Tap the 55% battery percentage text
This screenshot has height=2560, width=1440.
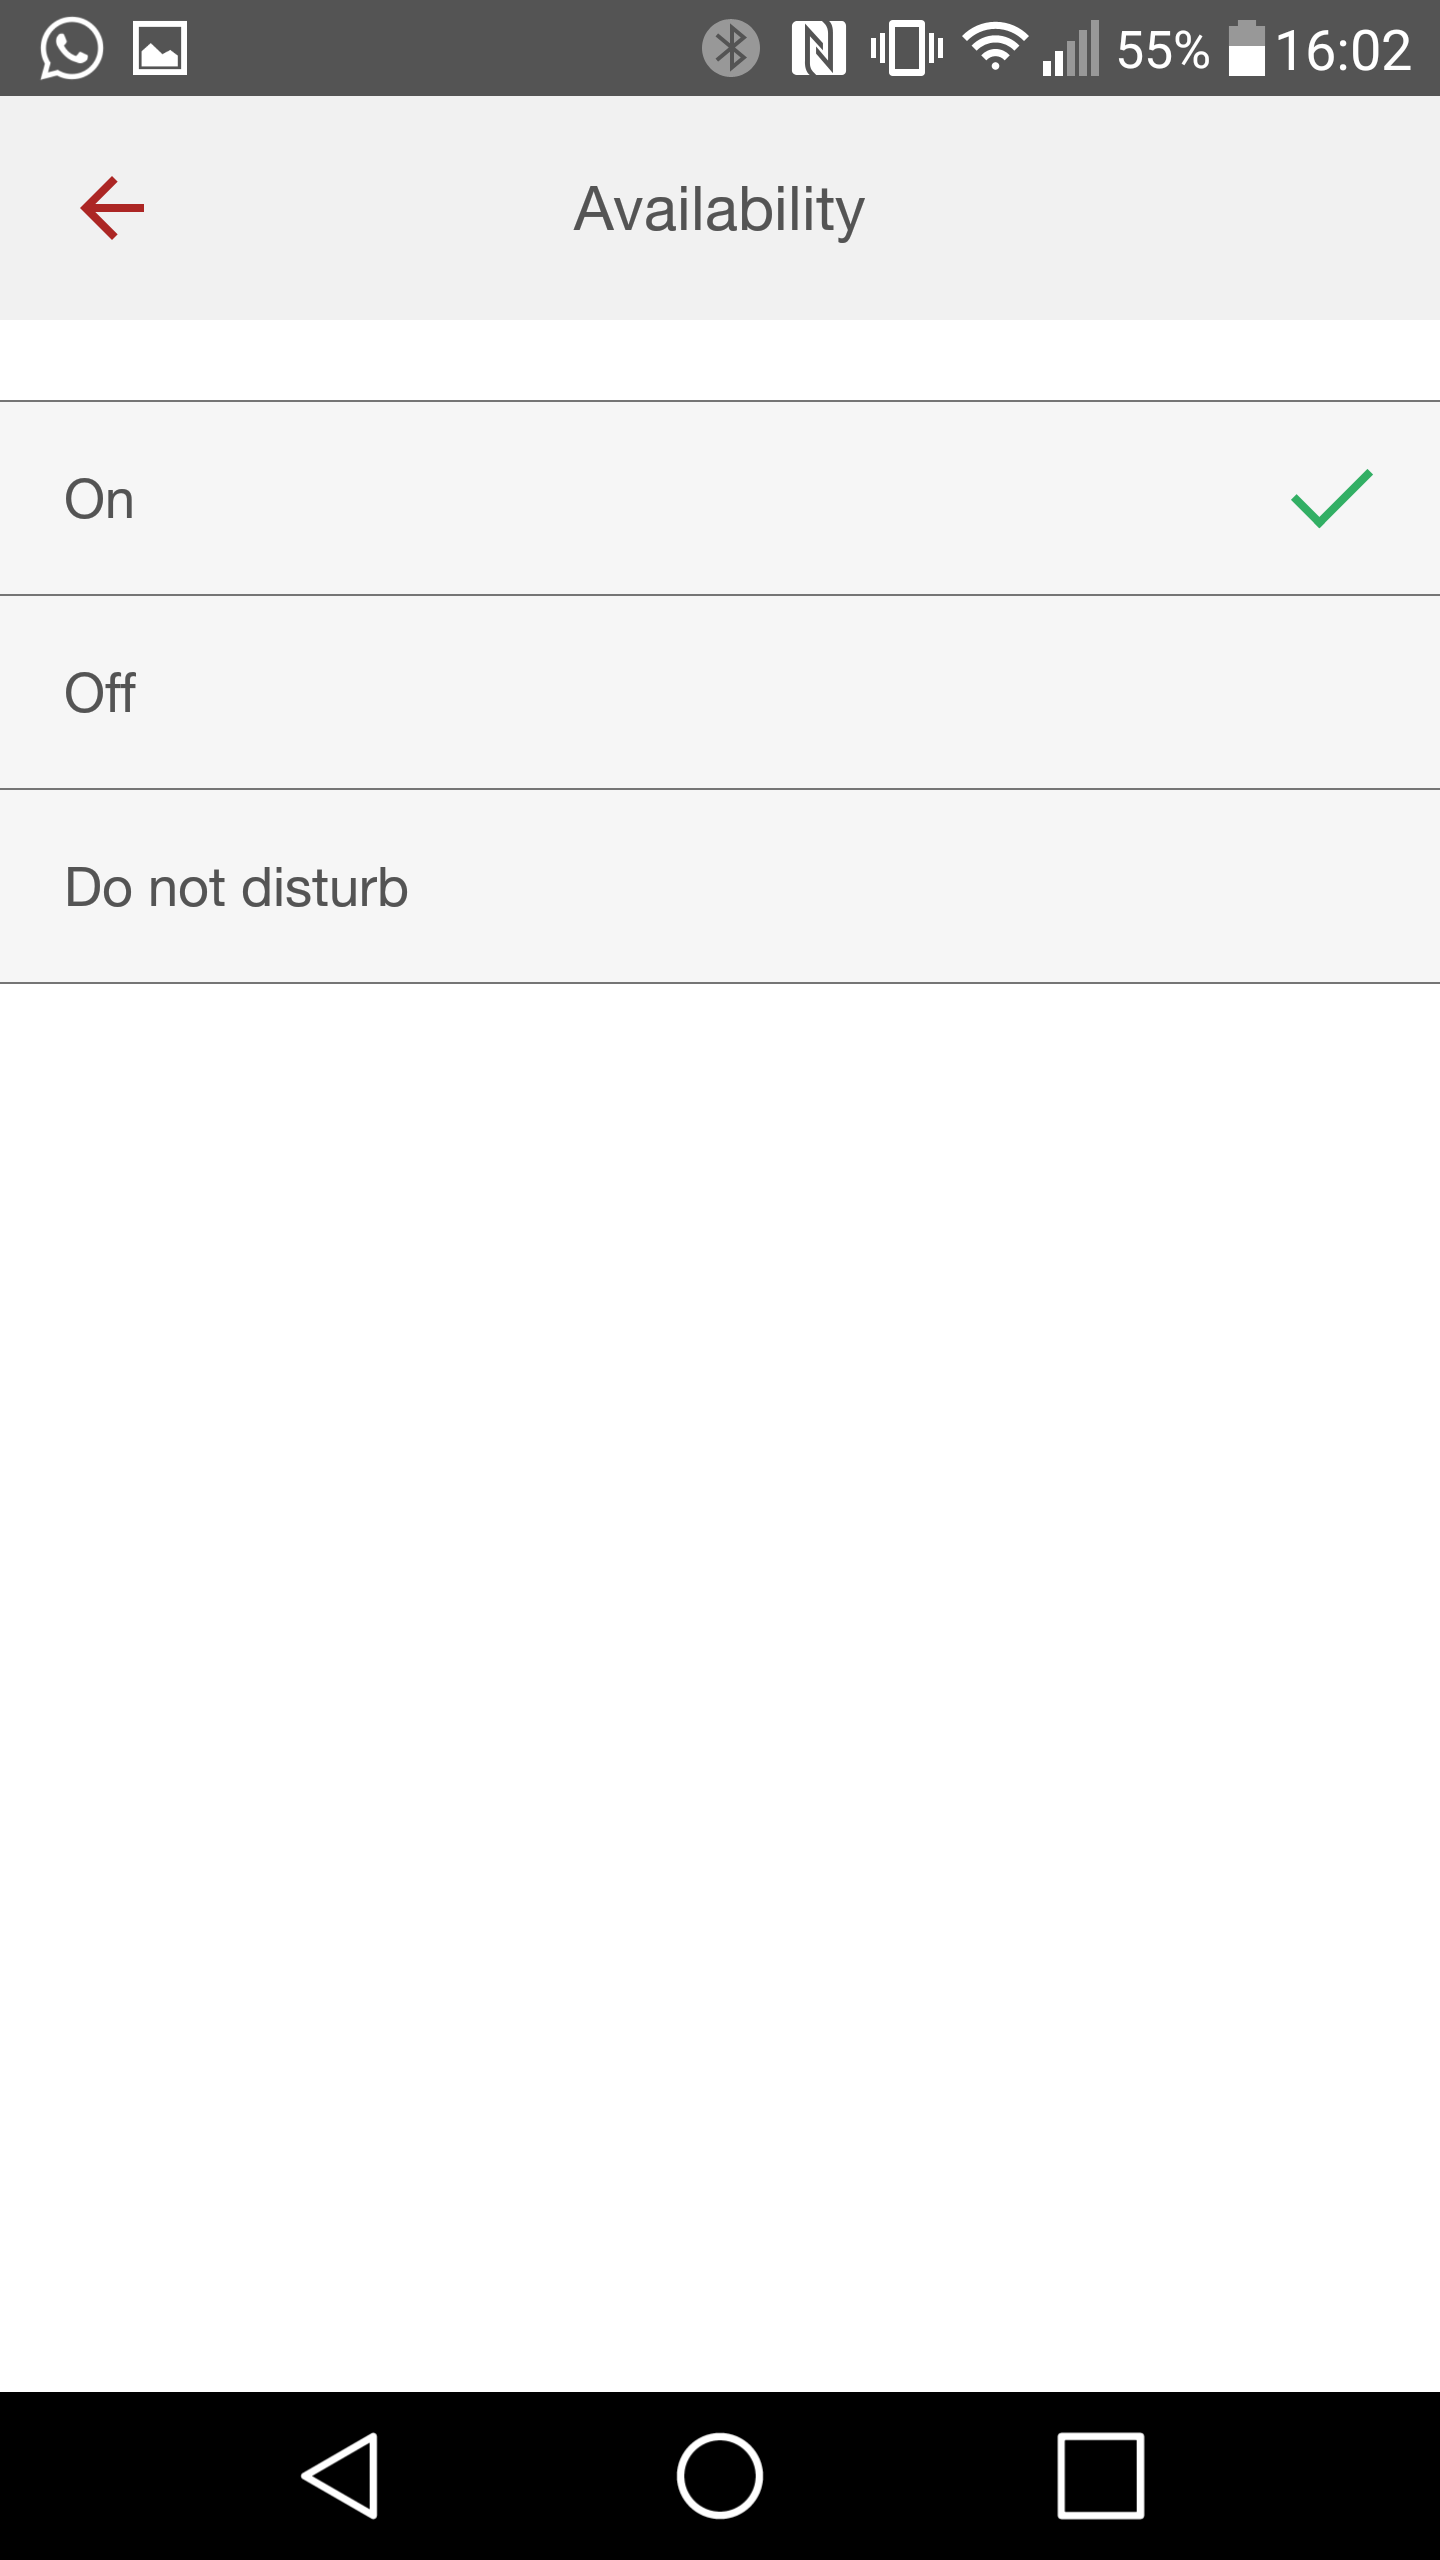click(x=1166, y=49)
